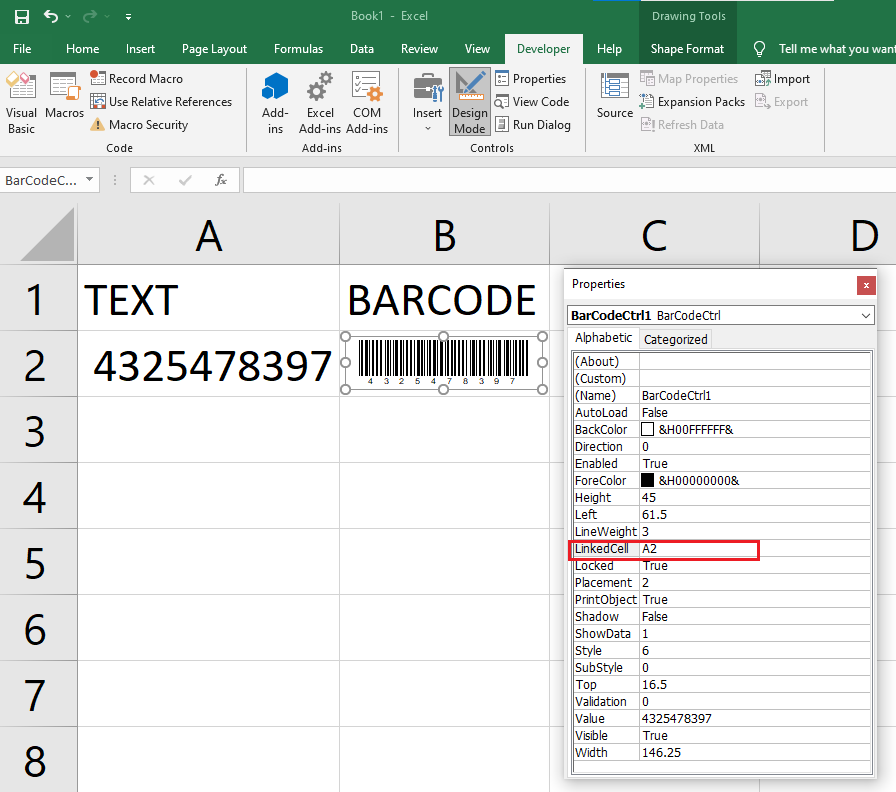Viewport: 896px width, 792px height.
Task: Expand the BarCodeCtrl1 object dropdown
Action: [866, 315]
